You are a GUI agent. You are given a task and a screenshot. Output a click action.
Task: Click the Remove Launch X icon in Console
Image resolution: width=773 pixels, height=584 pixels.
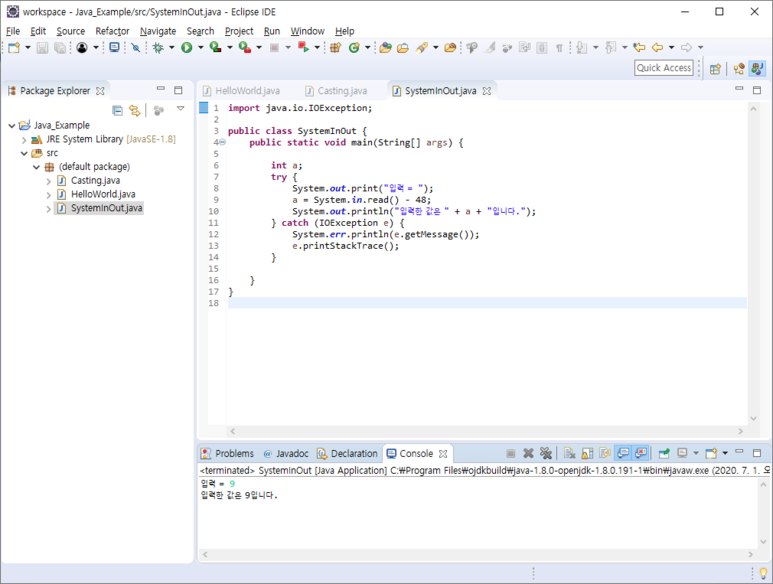point(528,453)
